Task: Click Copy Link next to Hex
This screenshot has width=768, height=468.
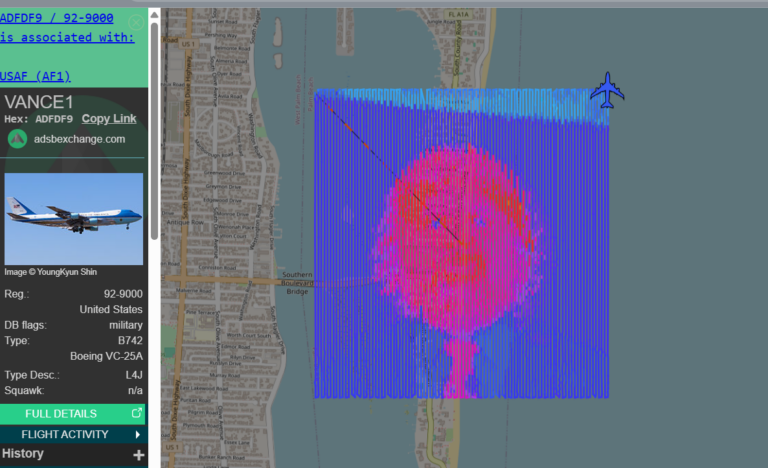Action: click(x=109, y=119)
